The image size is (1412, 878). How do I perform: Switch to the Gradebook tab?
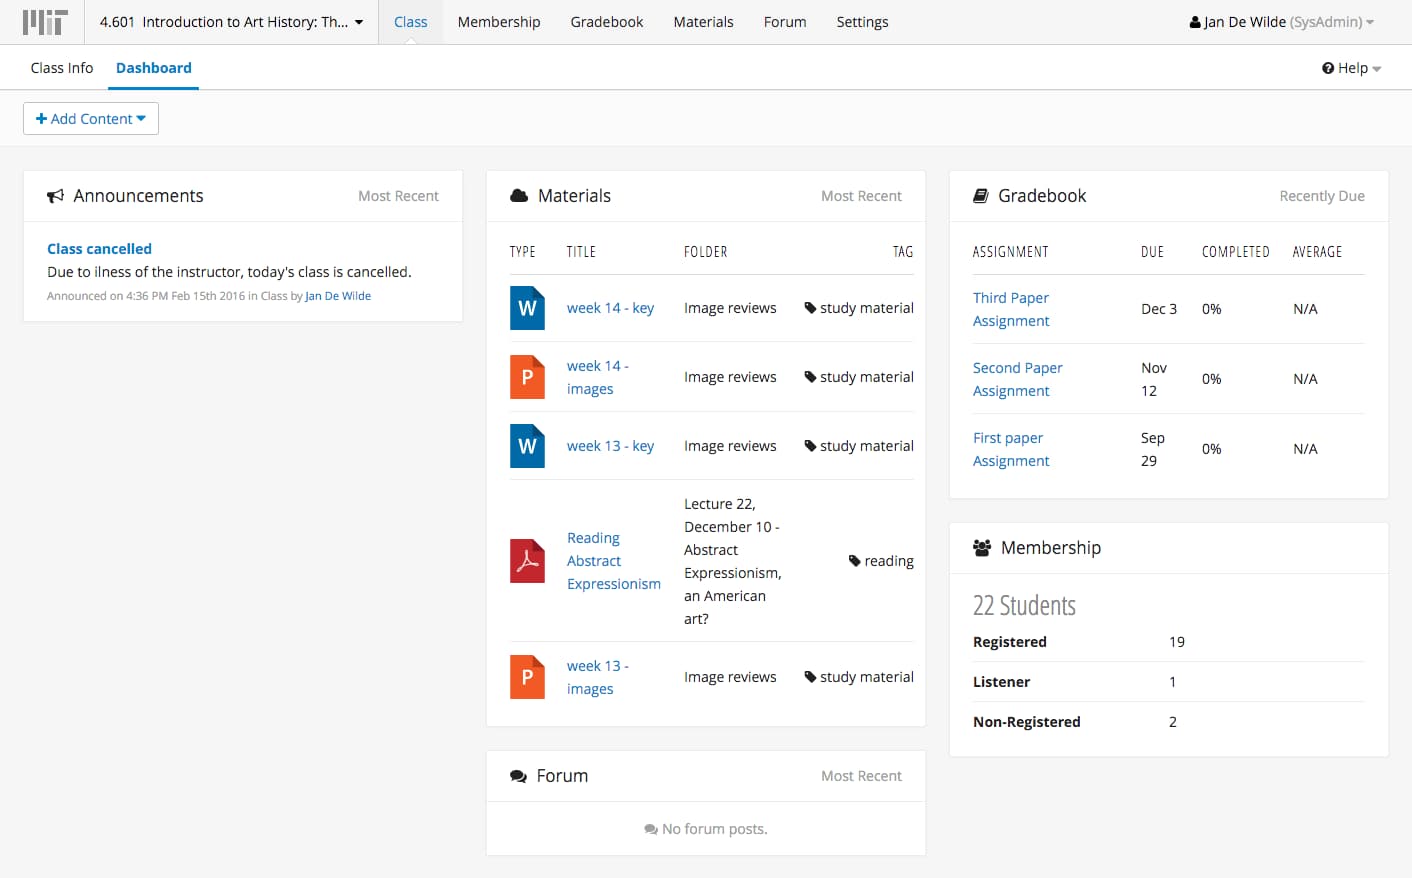coord(606,22)
